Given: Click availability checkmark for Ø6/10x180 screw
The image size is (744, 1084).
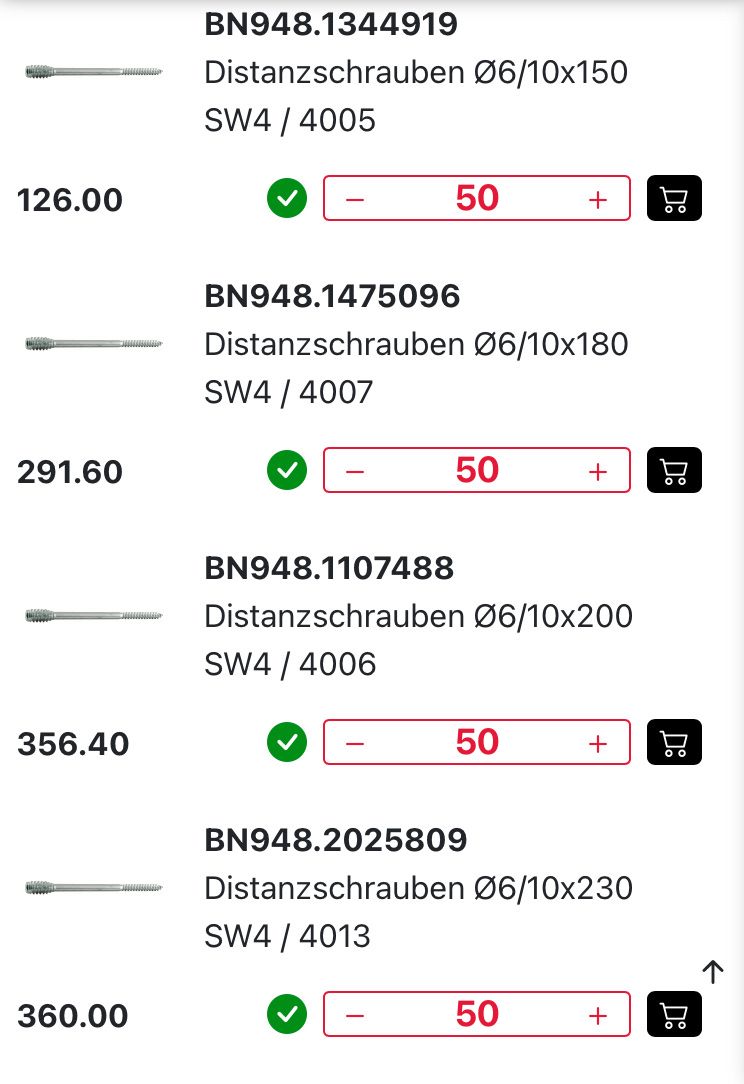Looking at the screenshot, I should pos(287,470).
